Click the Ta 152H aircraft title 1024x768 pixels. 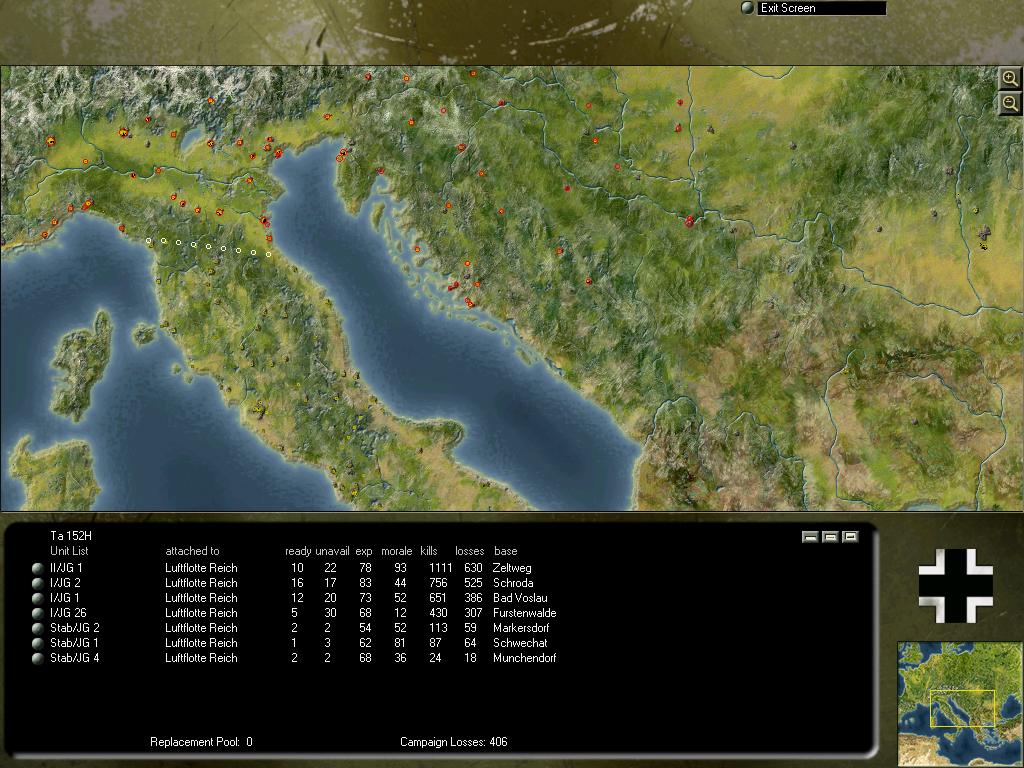71,536
